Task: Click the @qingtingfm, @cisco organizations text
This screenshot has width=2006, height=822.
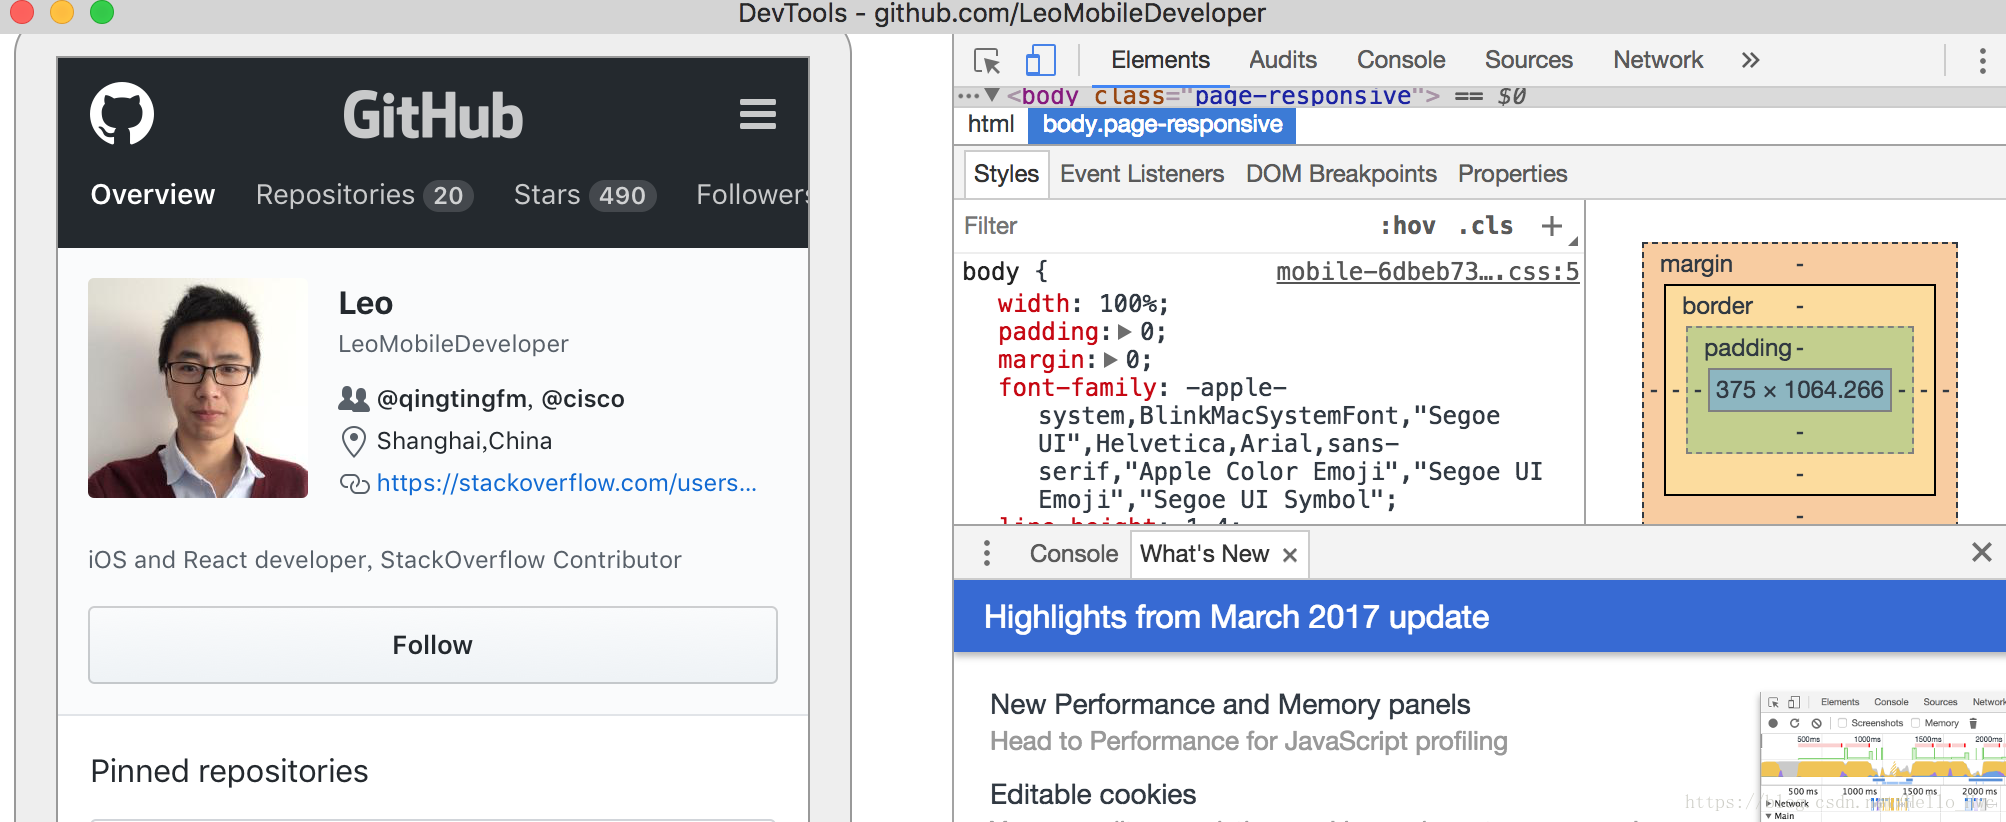Action: (500, 399)
